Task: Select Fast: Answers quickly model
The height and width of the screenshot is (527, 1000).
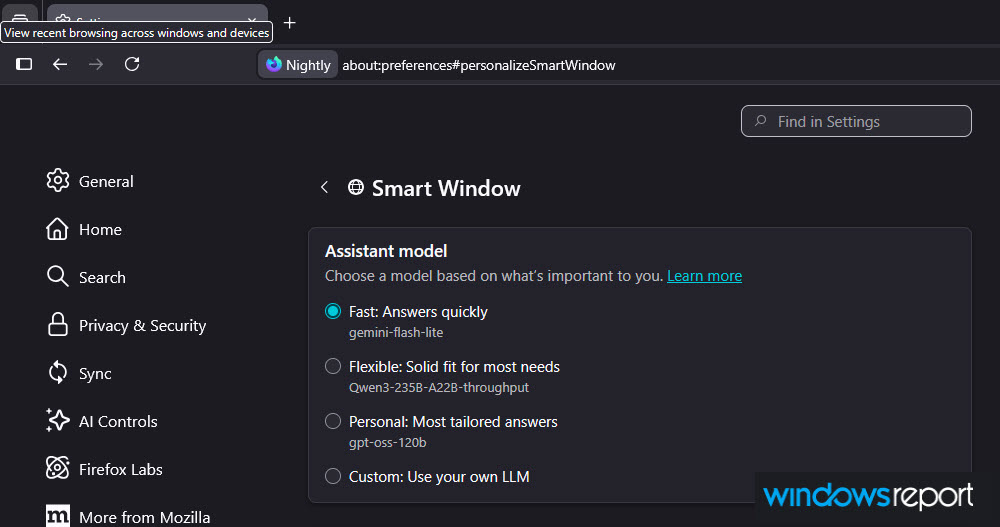Action: pyautogui.click(x=333, y=311)
